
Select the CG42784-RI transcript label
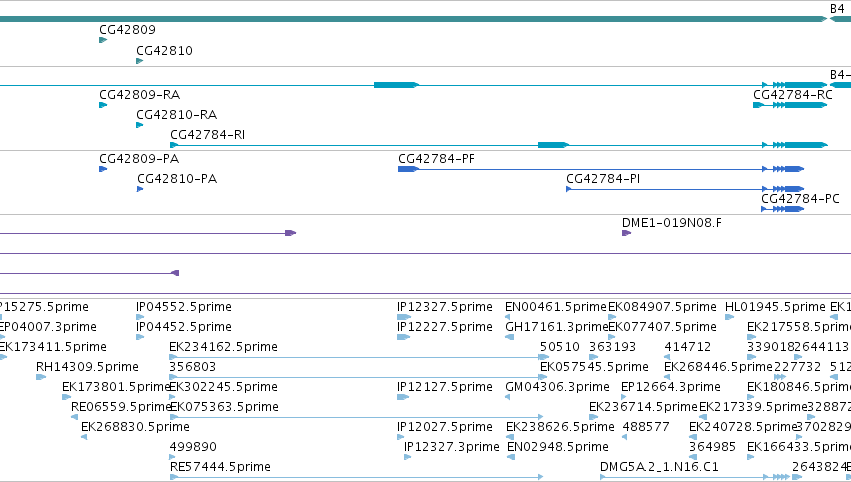[x=207, y=135]
